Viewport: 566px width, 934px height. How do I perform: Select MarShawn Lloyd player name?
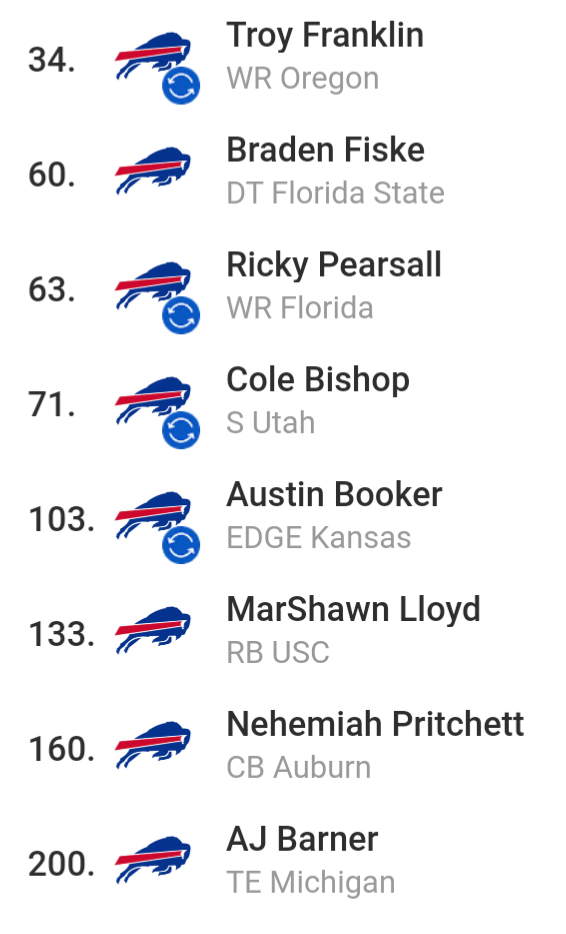(x=353, y=611)
